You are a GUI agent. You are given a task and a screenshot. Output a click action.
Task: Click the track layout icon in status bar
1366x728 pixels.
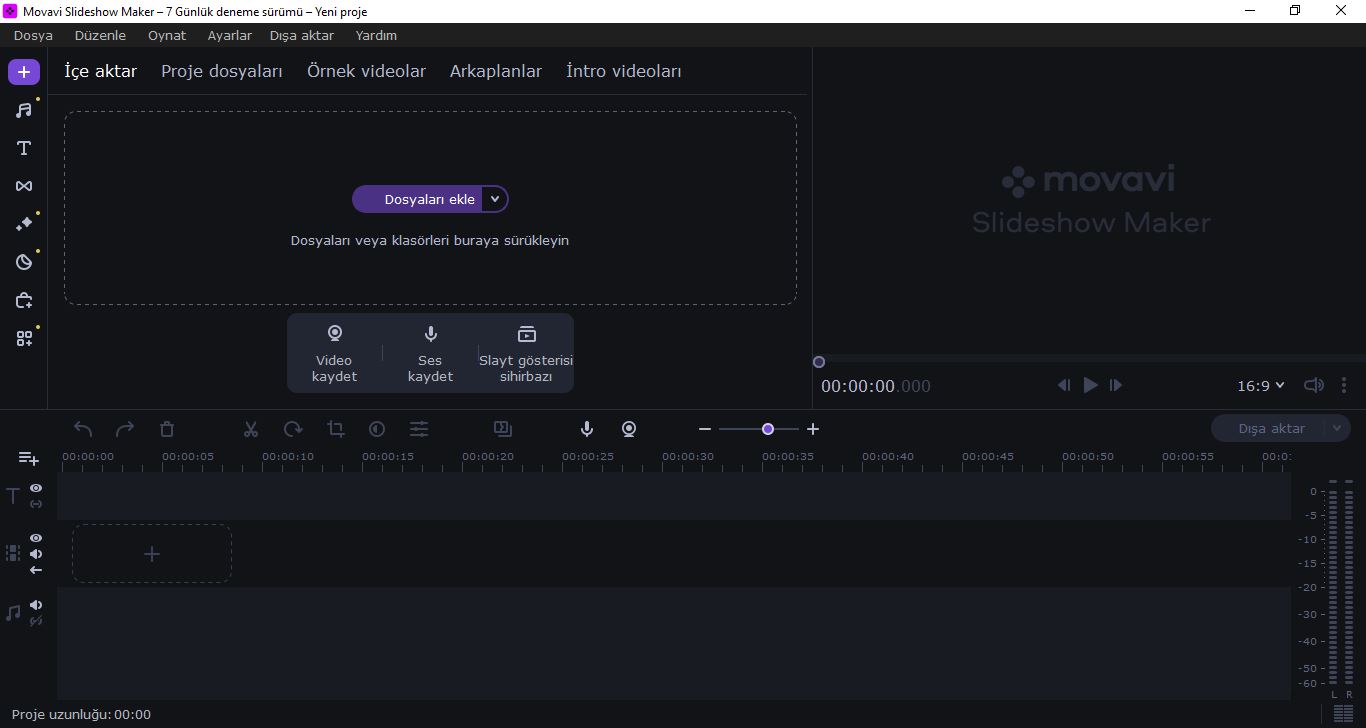pyautogui.click(x=1343, y=714)
